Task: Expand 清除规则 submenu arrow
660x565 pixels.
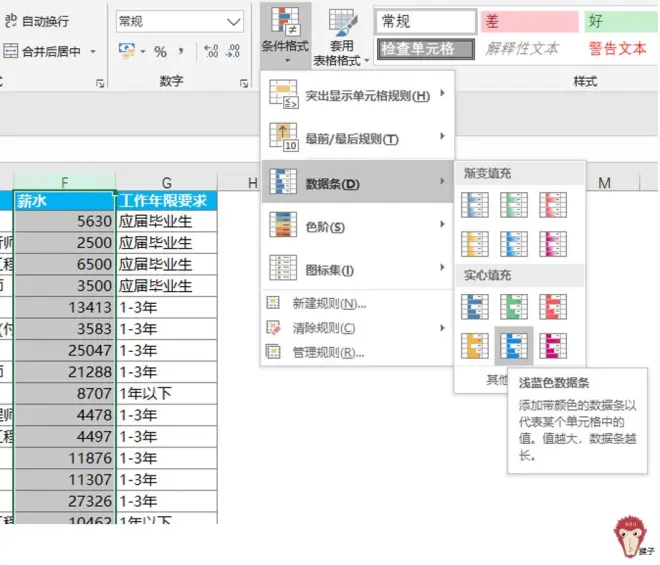Action: click(x=442, y=328)
